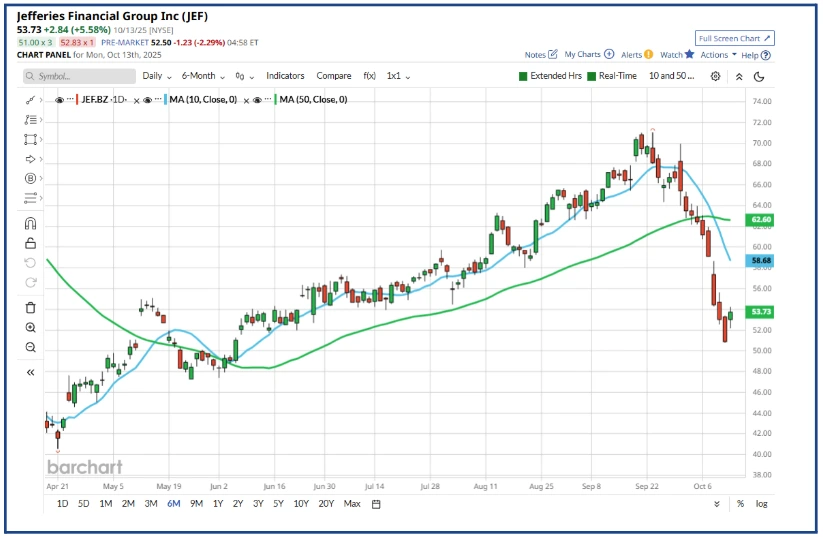Open the Compare option

(334, 76)
